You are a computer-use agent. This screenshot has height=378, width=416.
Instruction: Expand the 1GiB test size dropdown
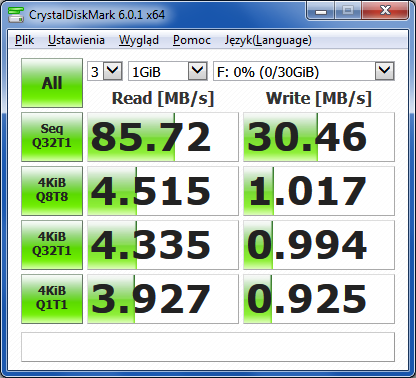(x=168, y=71)
